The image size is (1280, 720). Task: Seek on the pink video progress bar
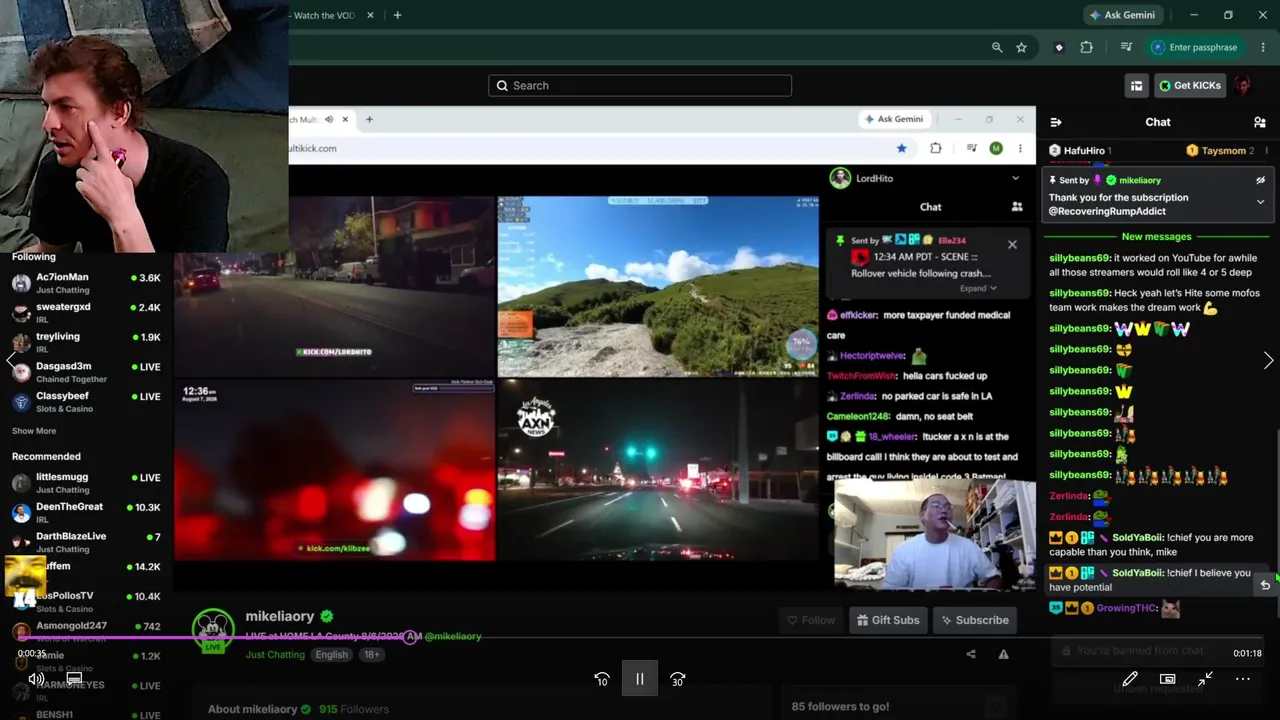pyautogui.click(x=640, y=637)
